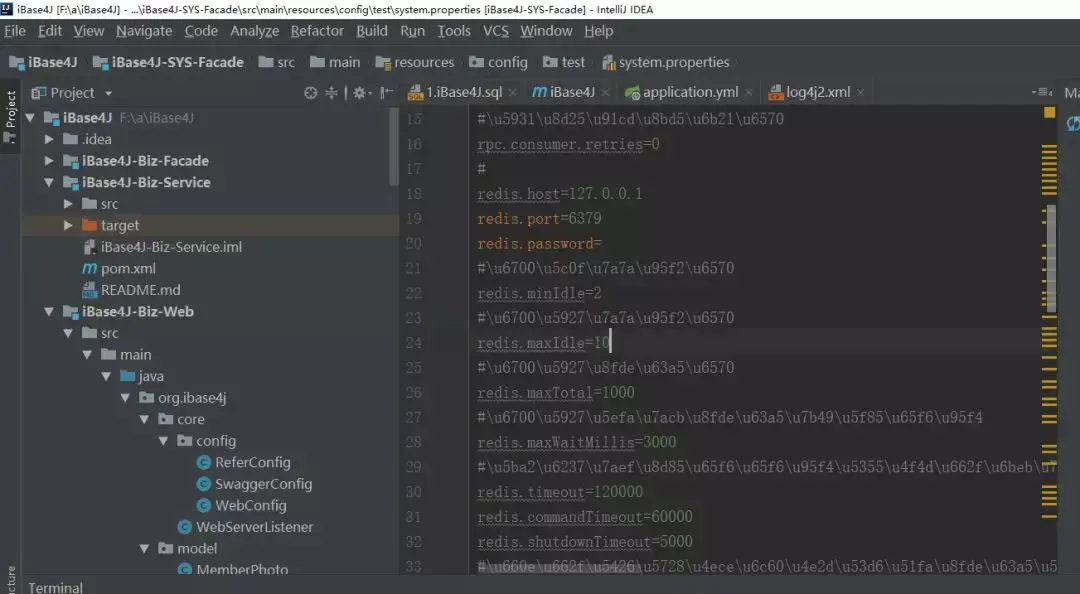Open the Build menu
Screen dimensions: 1080x594
[x=372, y=31]
